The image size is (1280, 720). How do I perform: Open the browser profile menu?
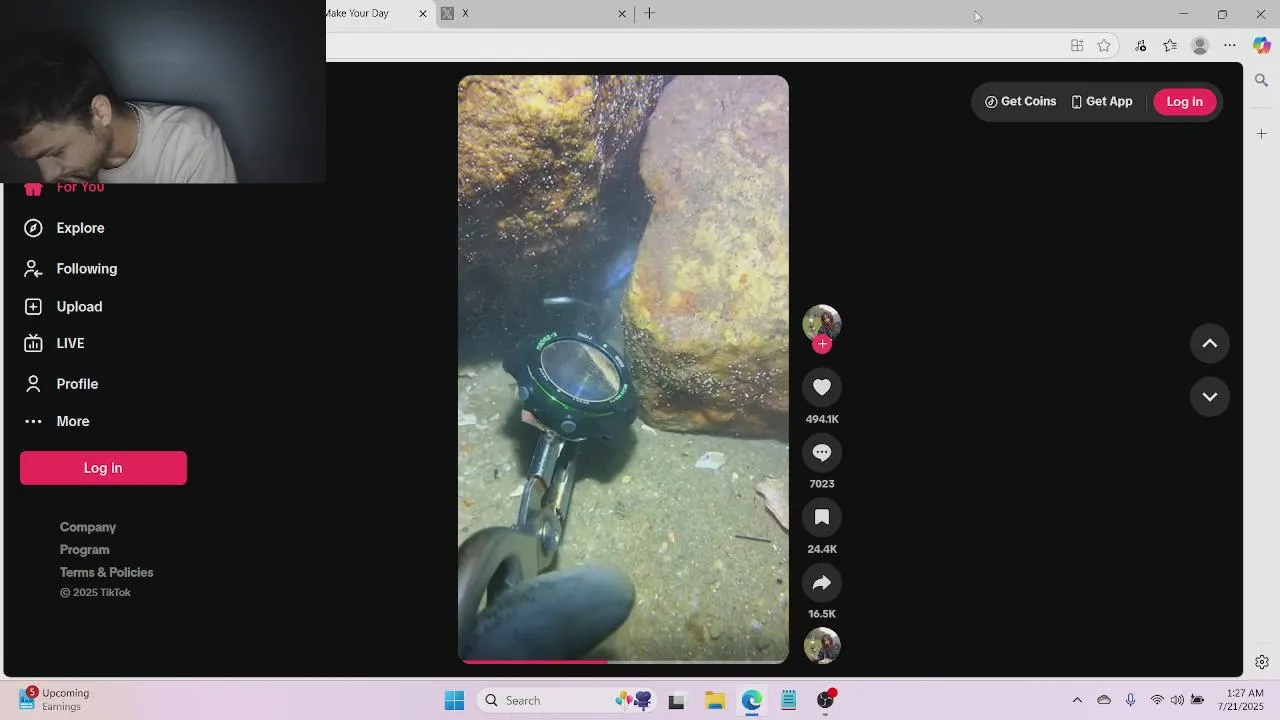(1200, 46)
